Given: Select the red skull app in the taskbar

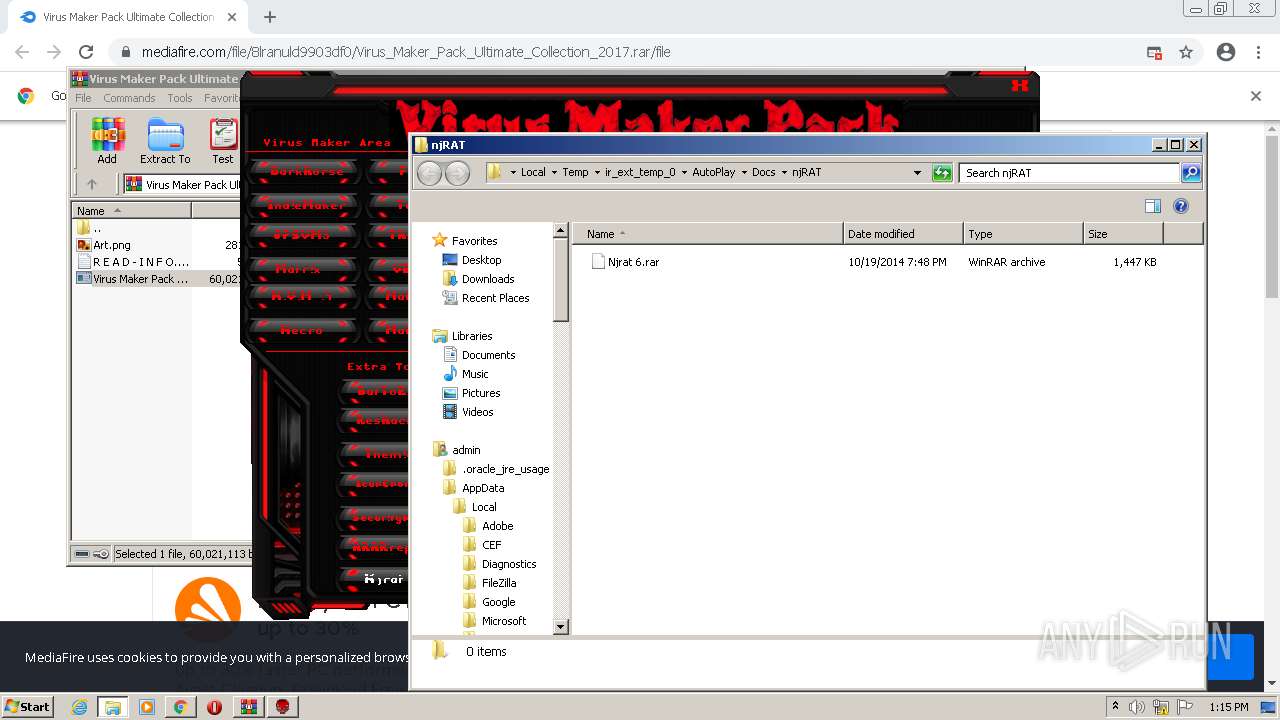Looking at the screenshot, I should point(283,707).
